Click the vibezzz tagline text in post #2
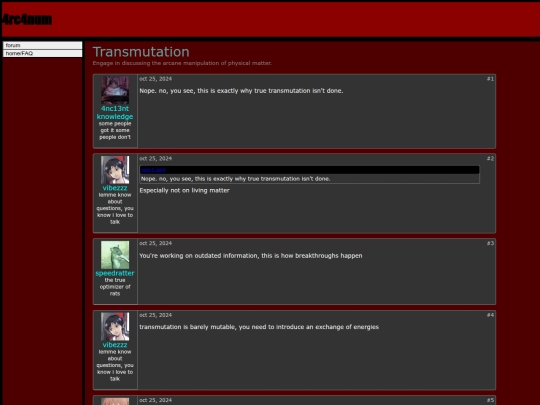The height and width of the screenshot is (405, 540). click(115, 208)
